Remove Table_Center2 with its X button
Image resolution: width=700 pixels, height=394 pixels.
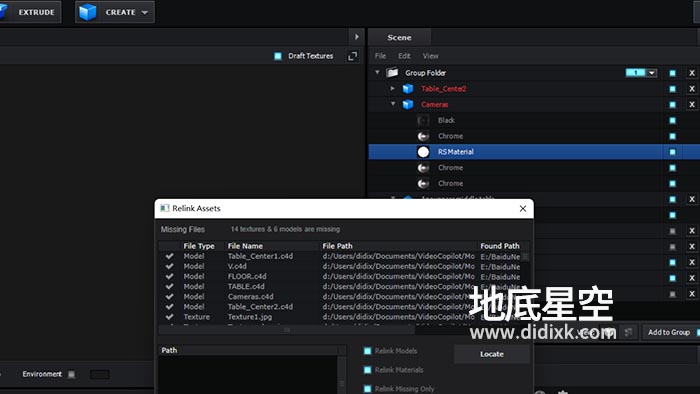pos(692,89)
